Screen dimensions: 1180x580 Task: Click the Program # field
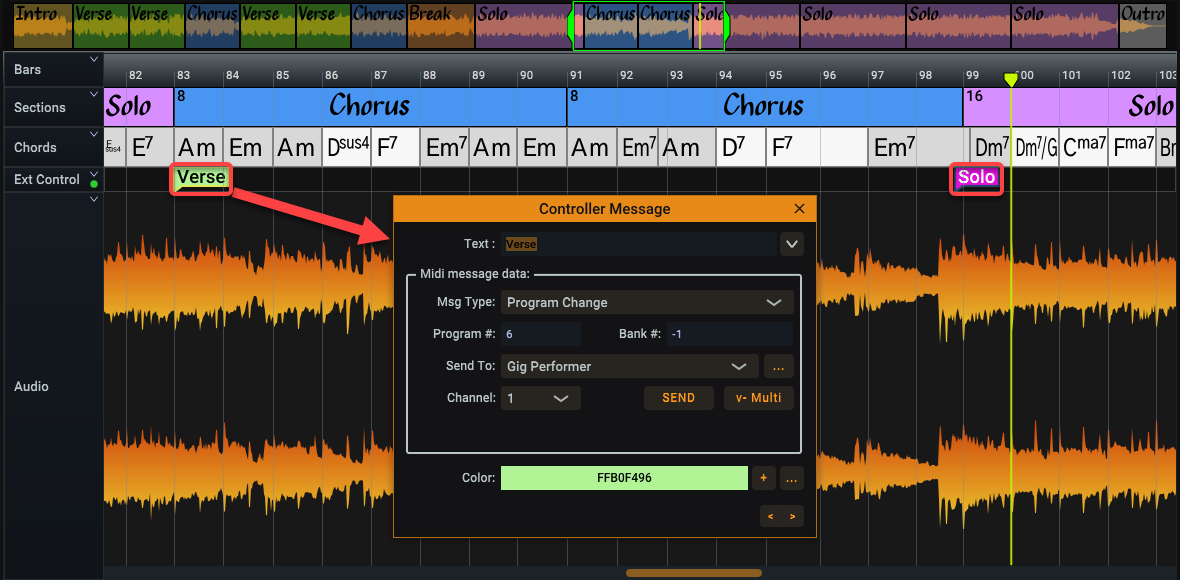pyautogui.click(x=540, y=334)
